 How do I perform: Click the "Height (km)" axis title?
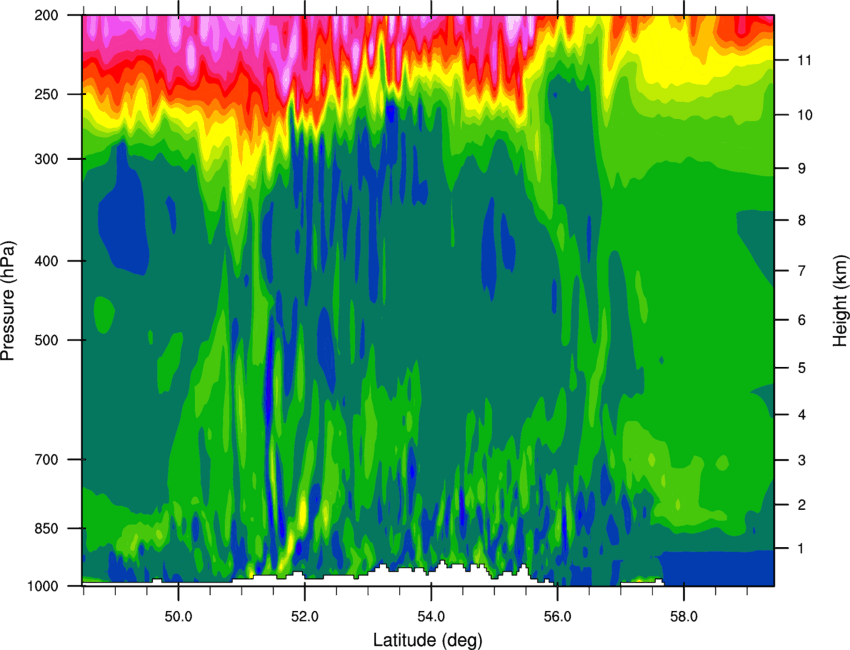[840, 300]
